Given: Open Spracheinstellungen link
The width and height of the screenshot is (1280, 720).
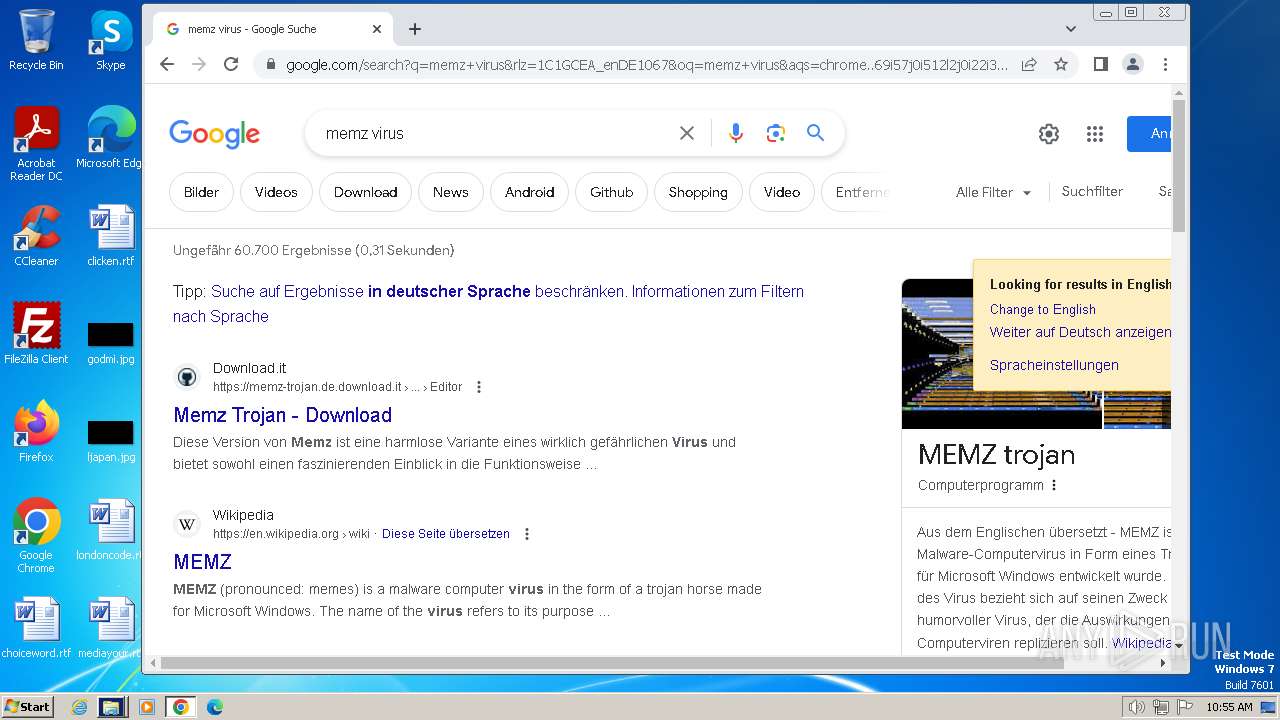Looking at the screenshot, I should coord(1054,365).
